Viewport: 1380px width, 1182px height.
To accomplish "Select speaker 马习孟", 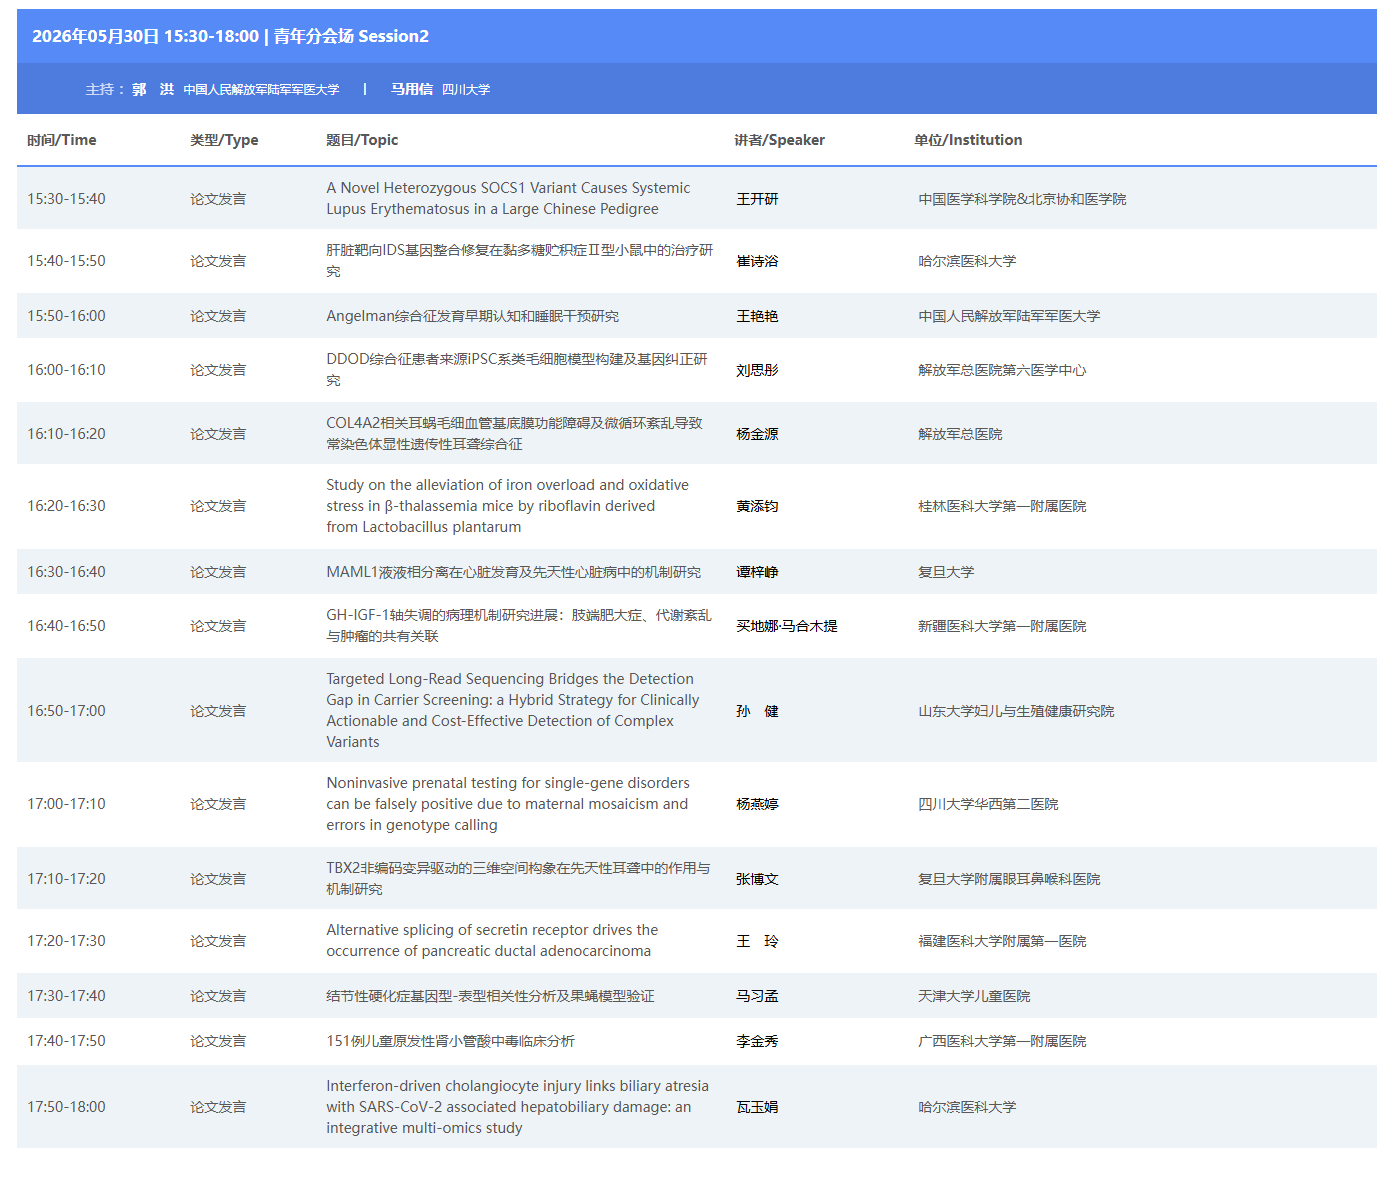I will [757, 996].
